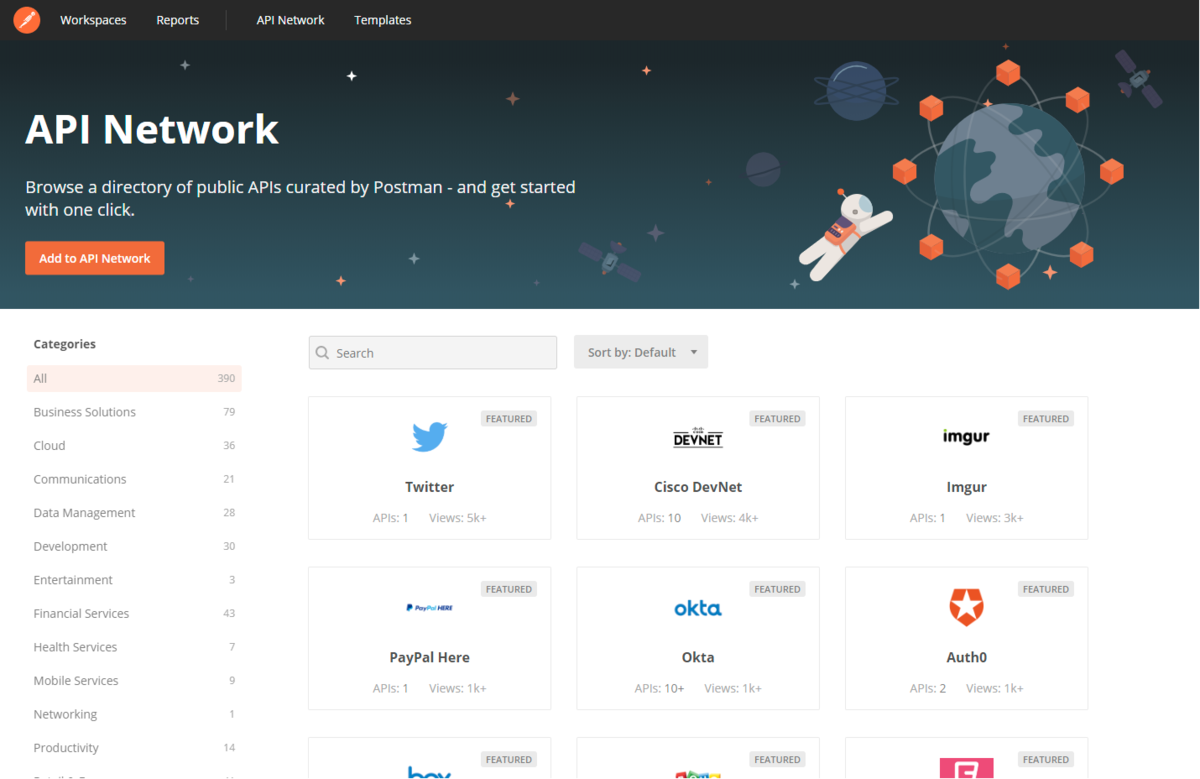1200x779 pixels.
Task: Click the Auth0 shield logo
Action: point(966,607)
